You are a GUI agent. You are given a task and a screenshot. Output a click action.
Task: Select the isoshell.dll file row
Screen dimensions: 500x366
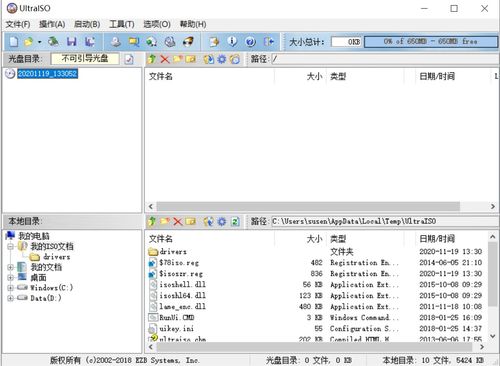(x=317, y=285)
